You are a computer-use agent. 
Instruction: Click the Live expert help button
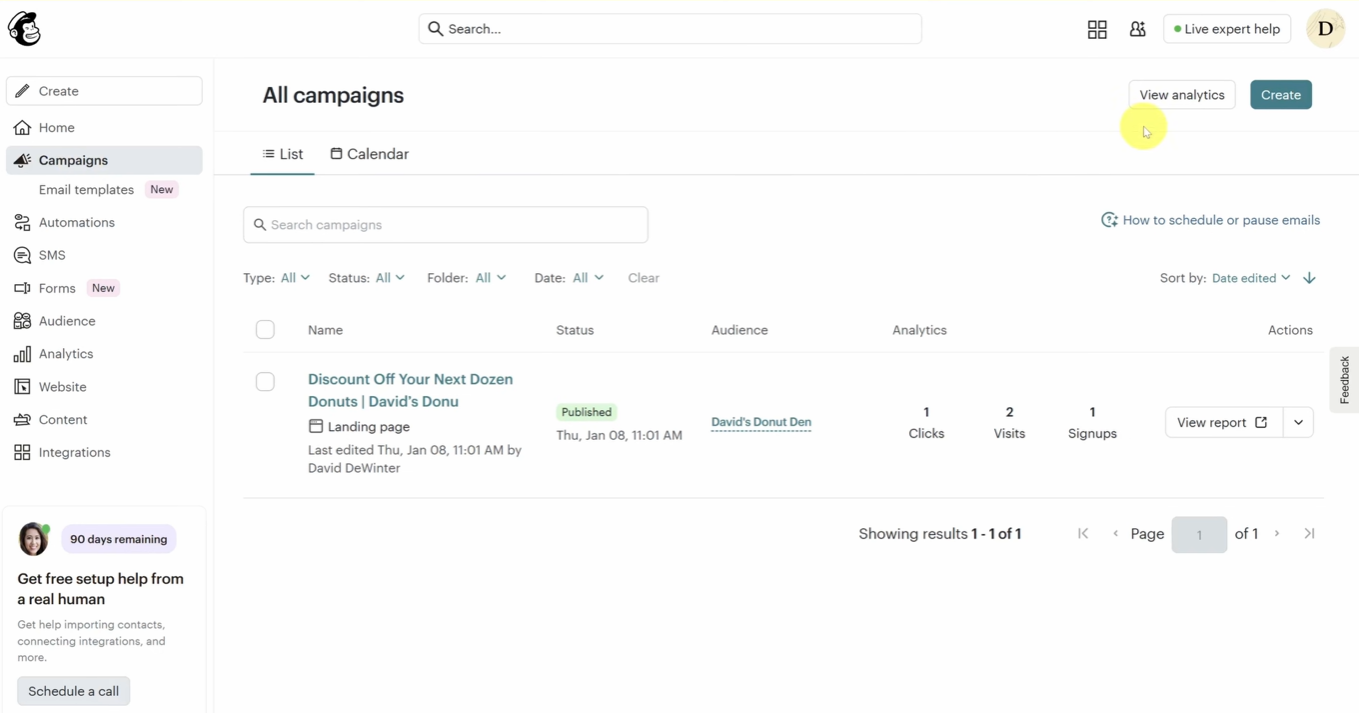click(x=1227, y=29)
